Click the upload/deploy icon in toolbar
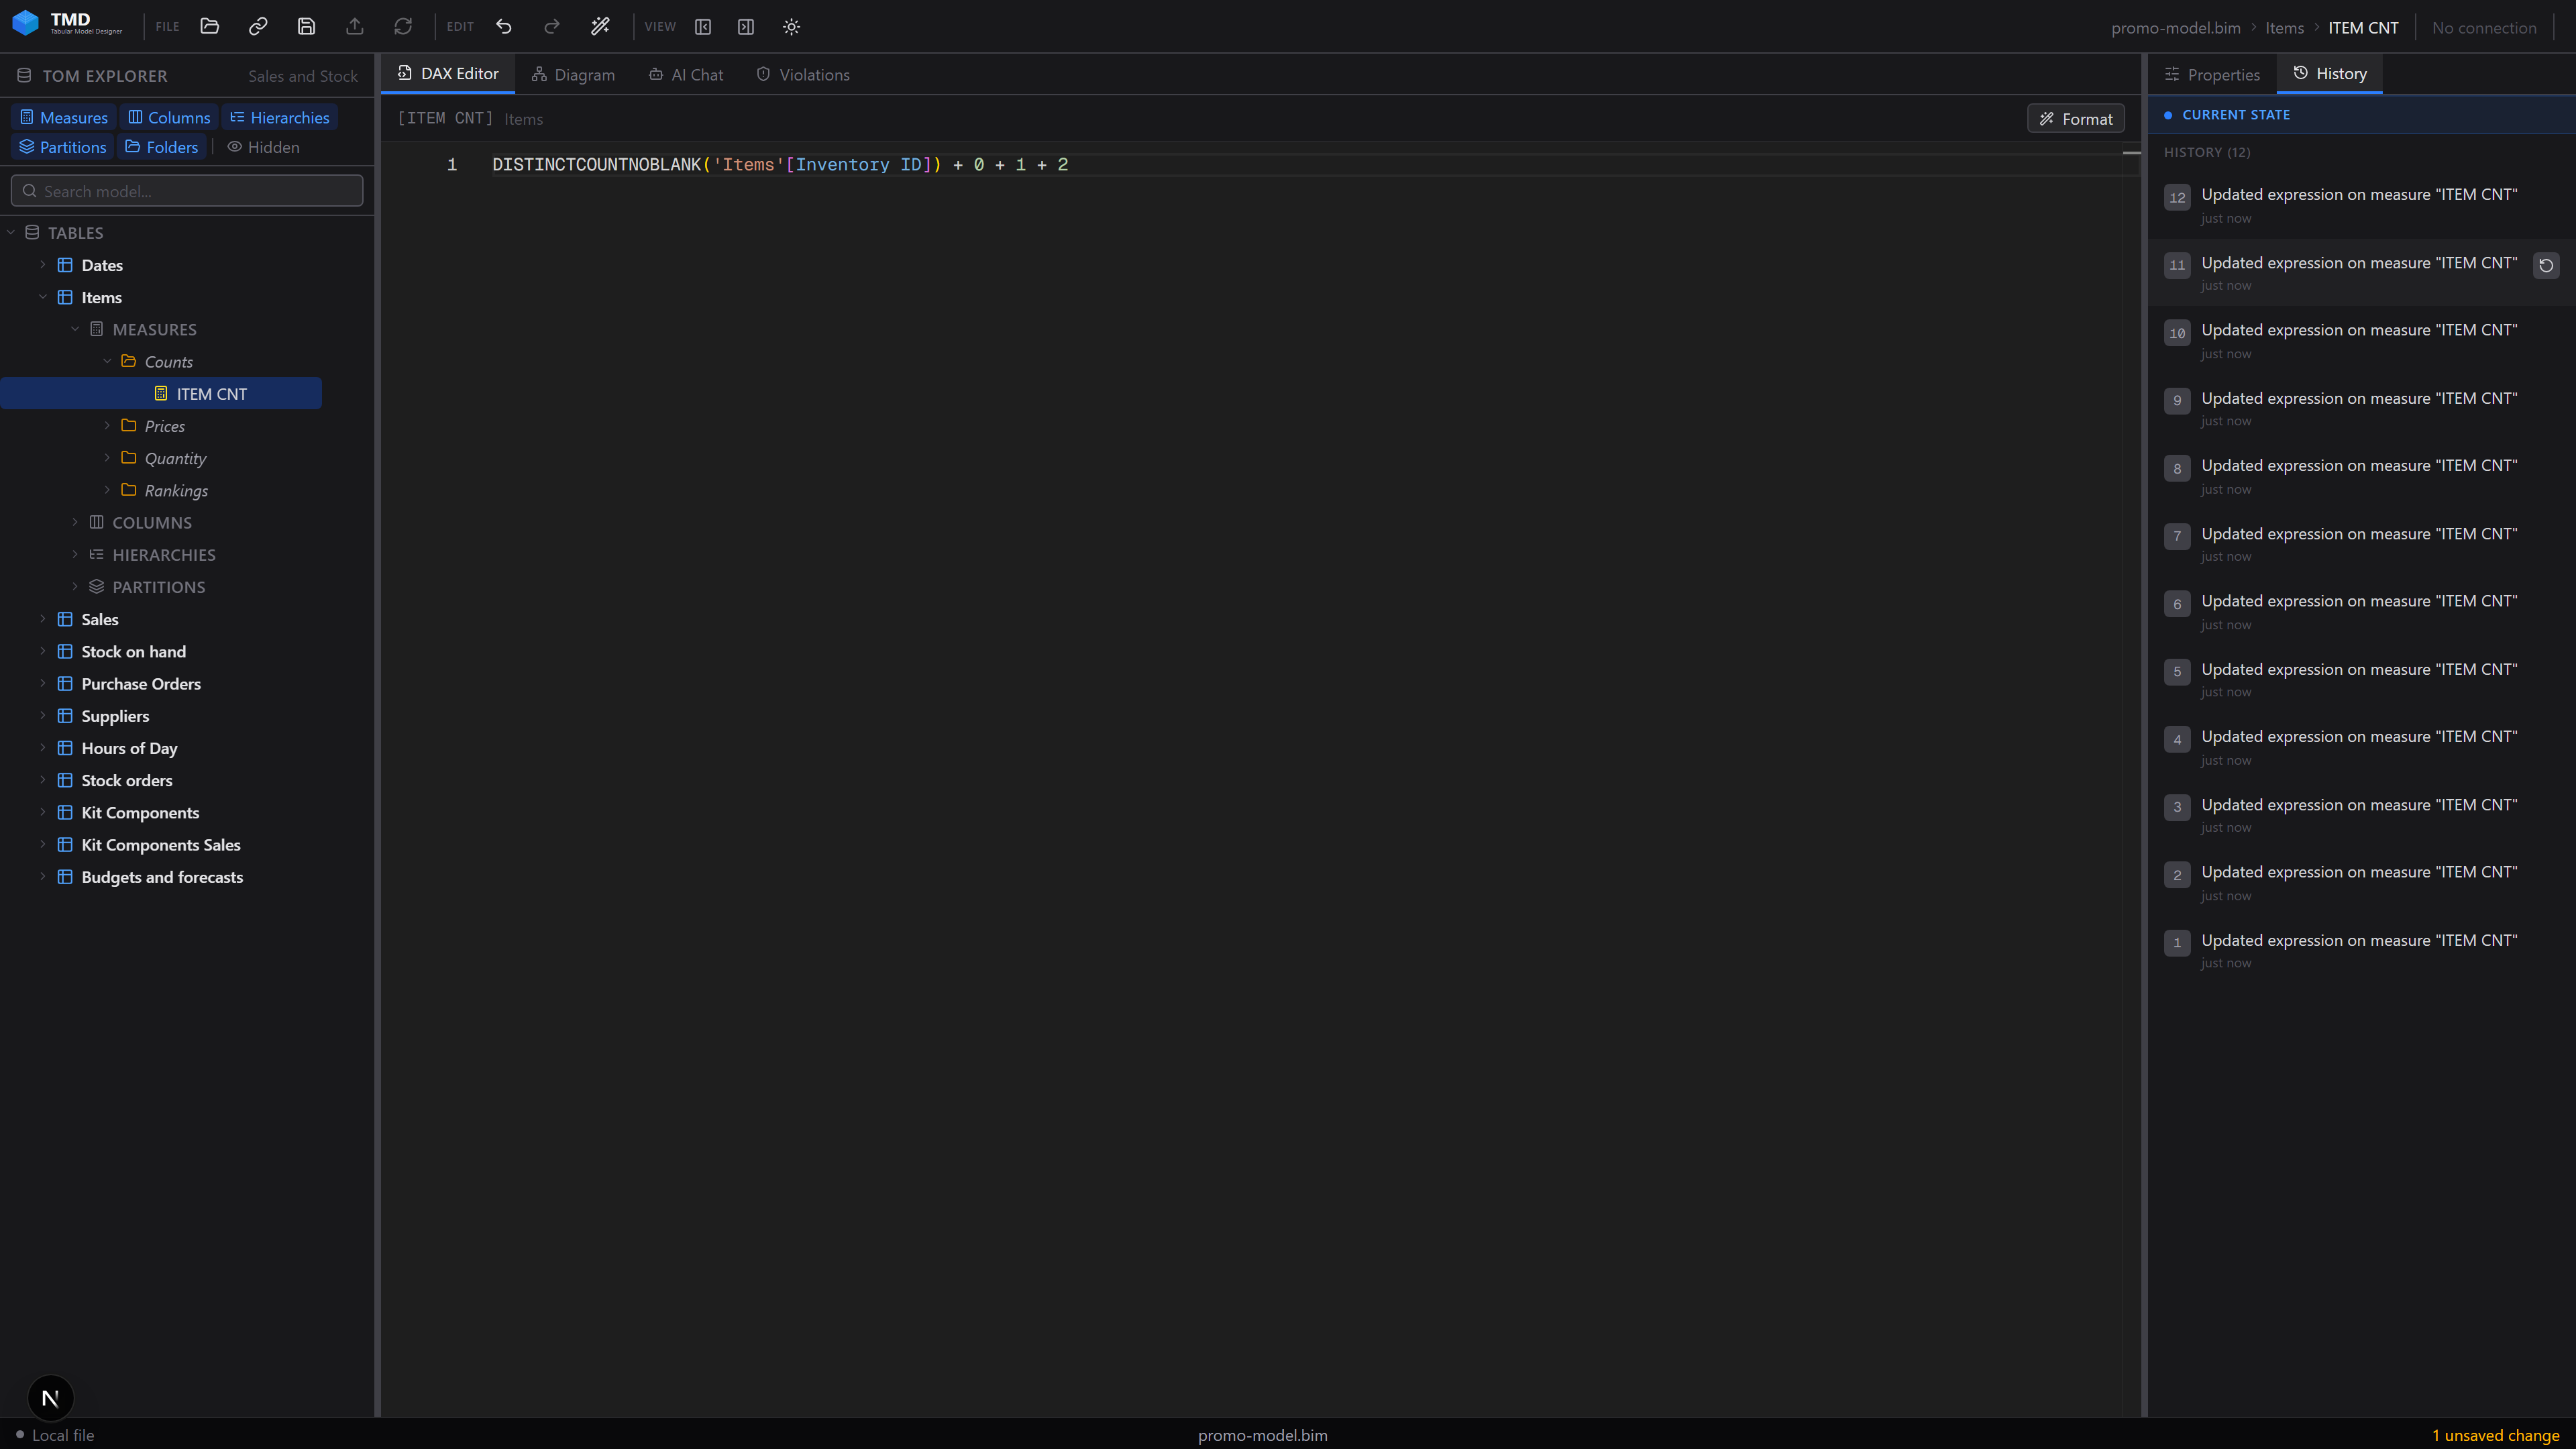The height and width of the screenshot is (1449, 2576). pyautogui.click(x=355, y=27)
